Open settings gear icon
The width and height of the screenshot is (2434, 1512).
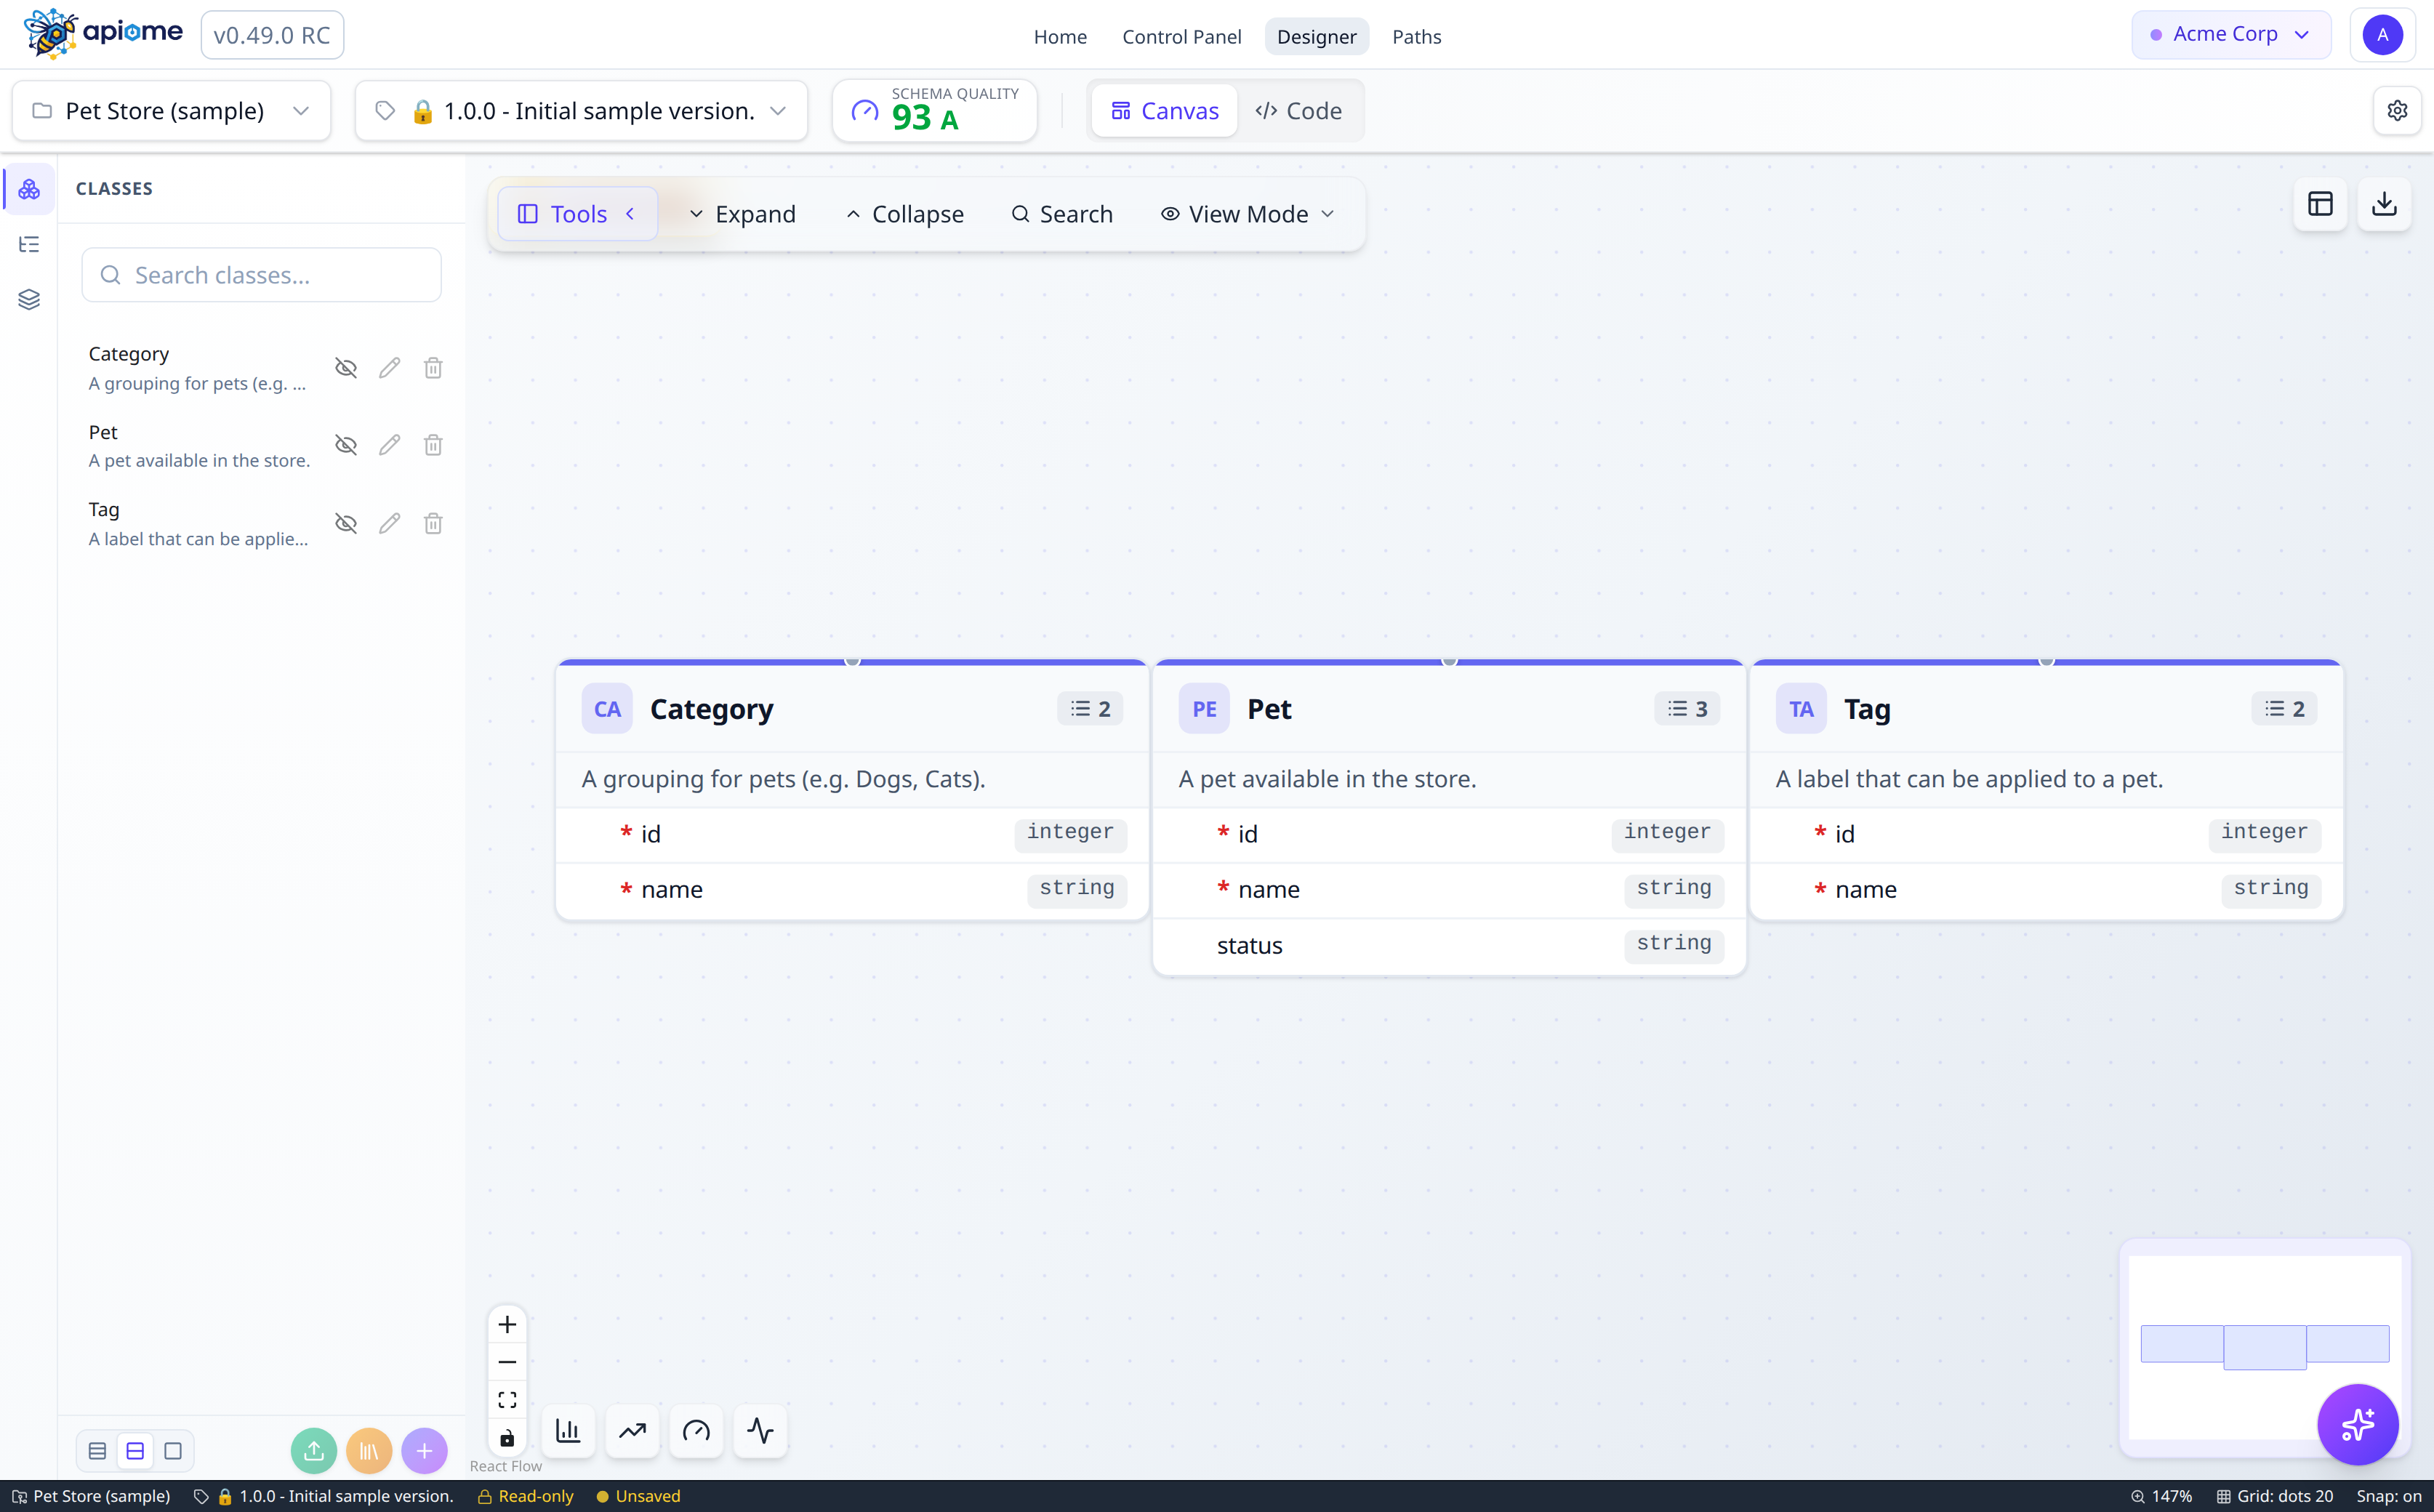tap(2397, 110)
